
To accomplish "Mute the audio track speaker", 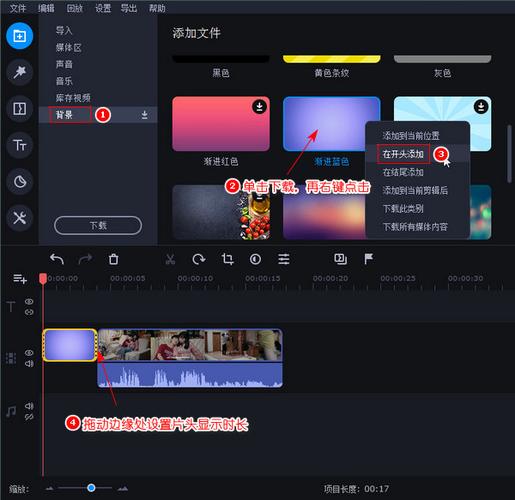I will tap(29, 406).
